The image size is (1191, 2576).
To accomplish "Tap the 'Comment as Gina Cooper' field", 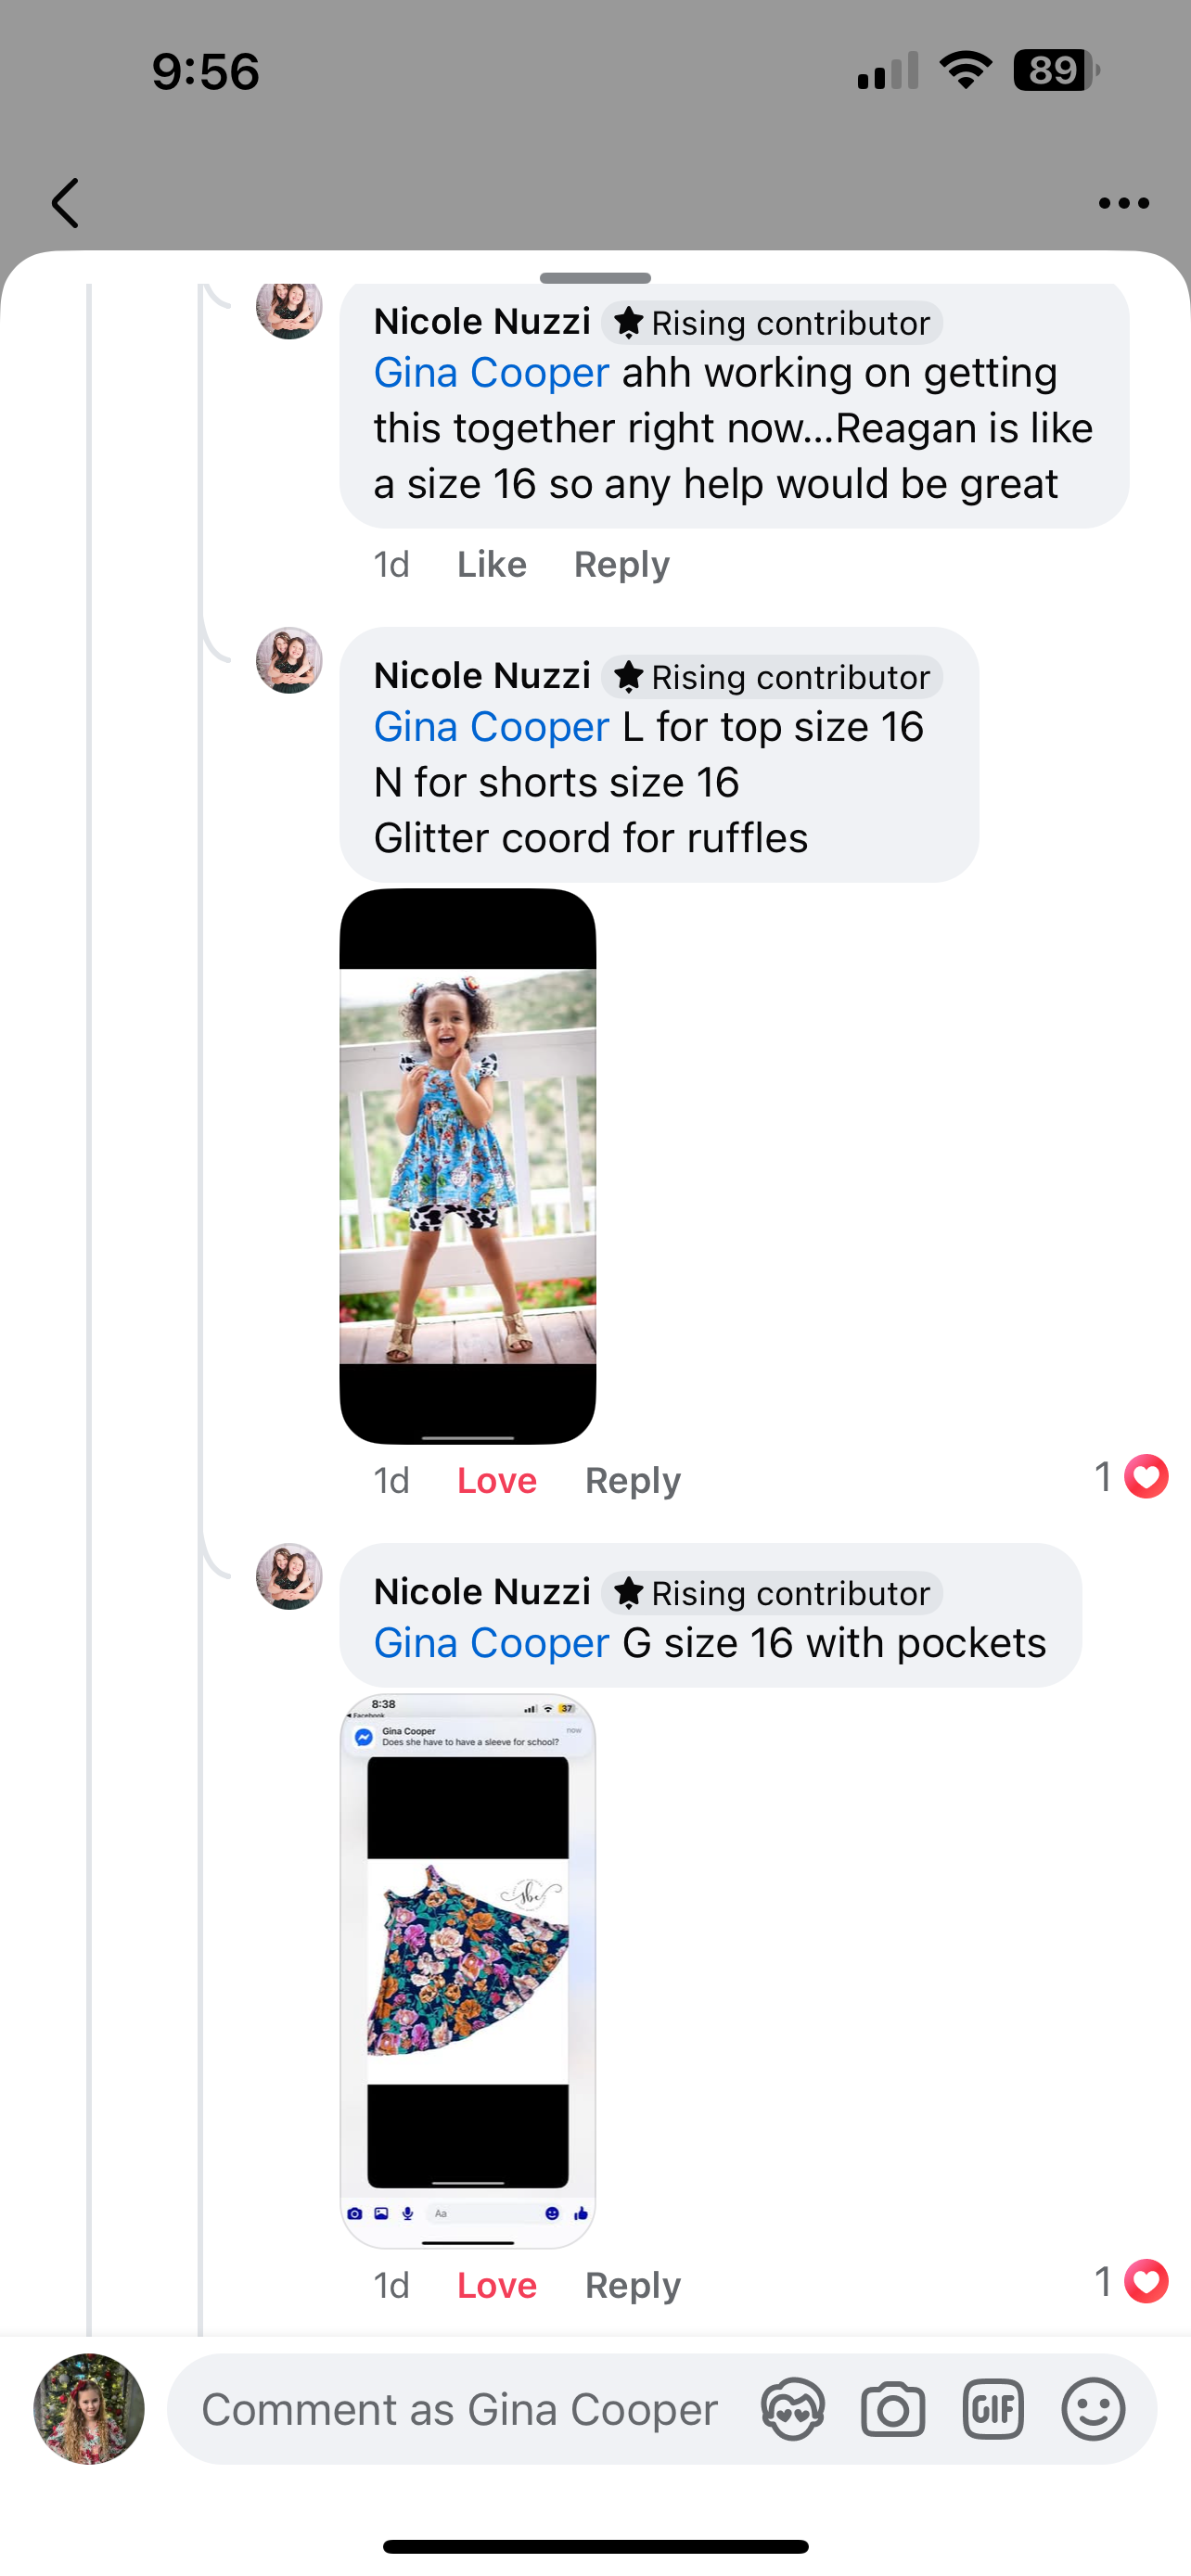I will pos(460,2409).
